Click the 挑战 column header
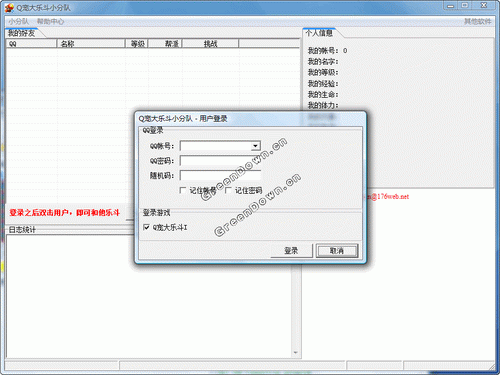500x375 pixels. point(210,44)
